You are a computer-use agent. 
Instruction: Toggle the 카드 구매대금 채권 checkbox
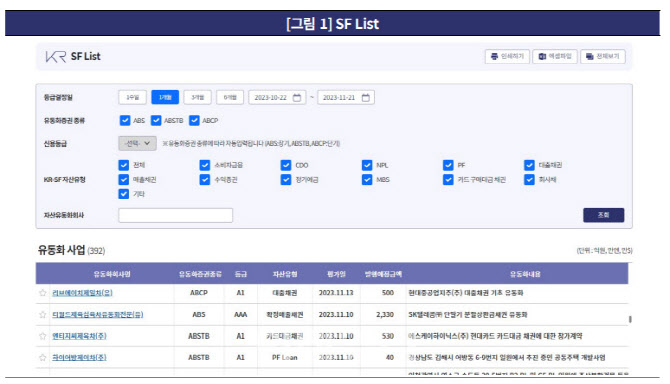[448, 179]
